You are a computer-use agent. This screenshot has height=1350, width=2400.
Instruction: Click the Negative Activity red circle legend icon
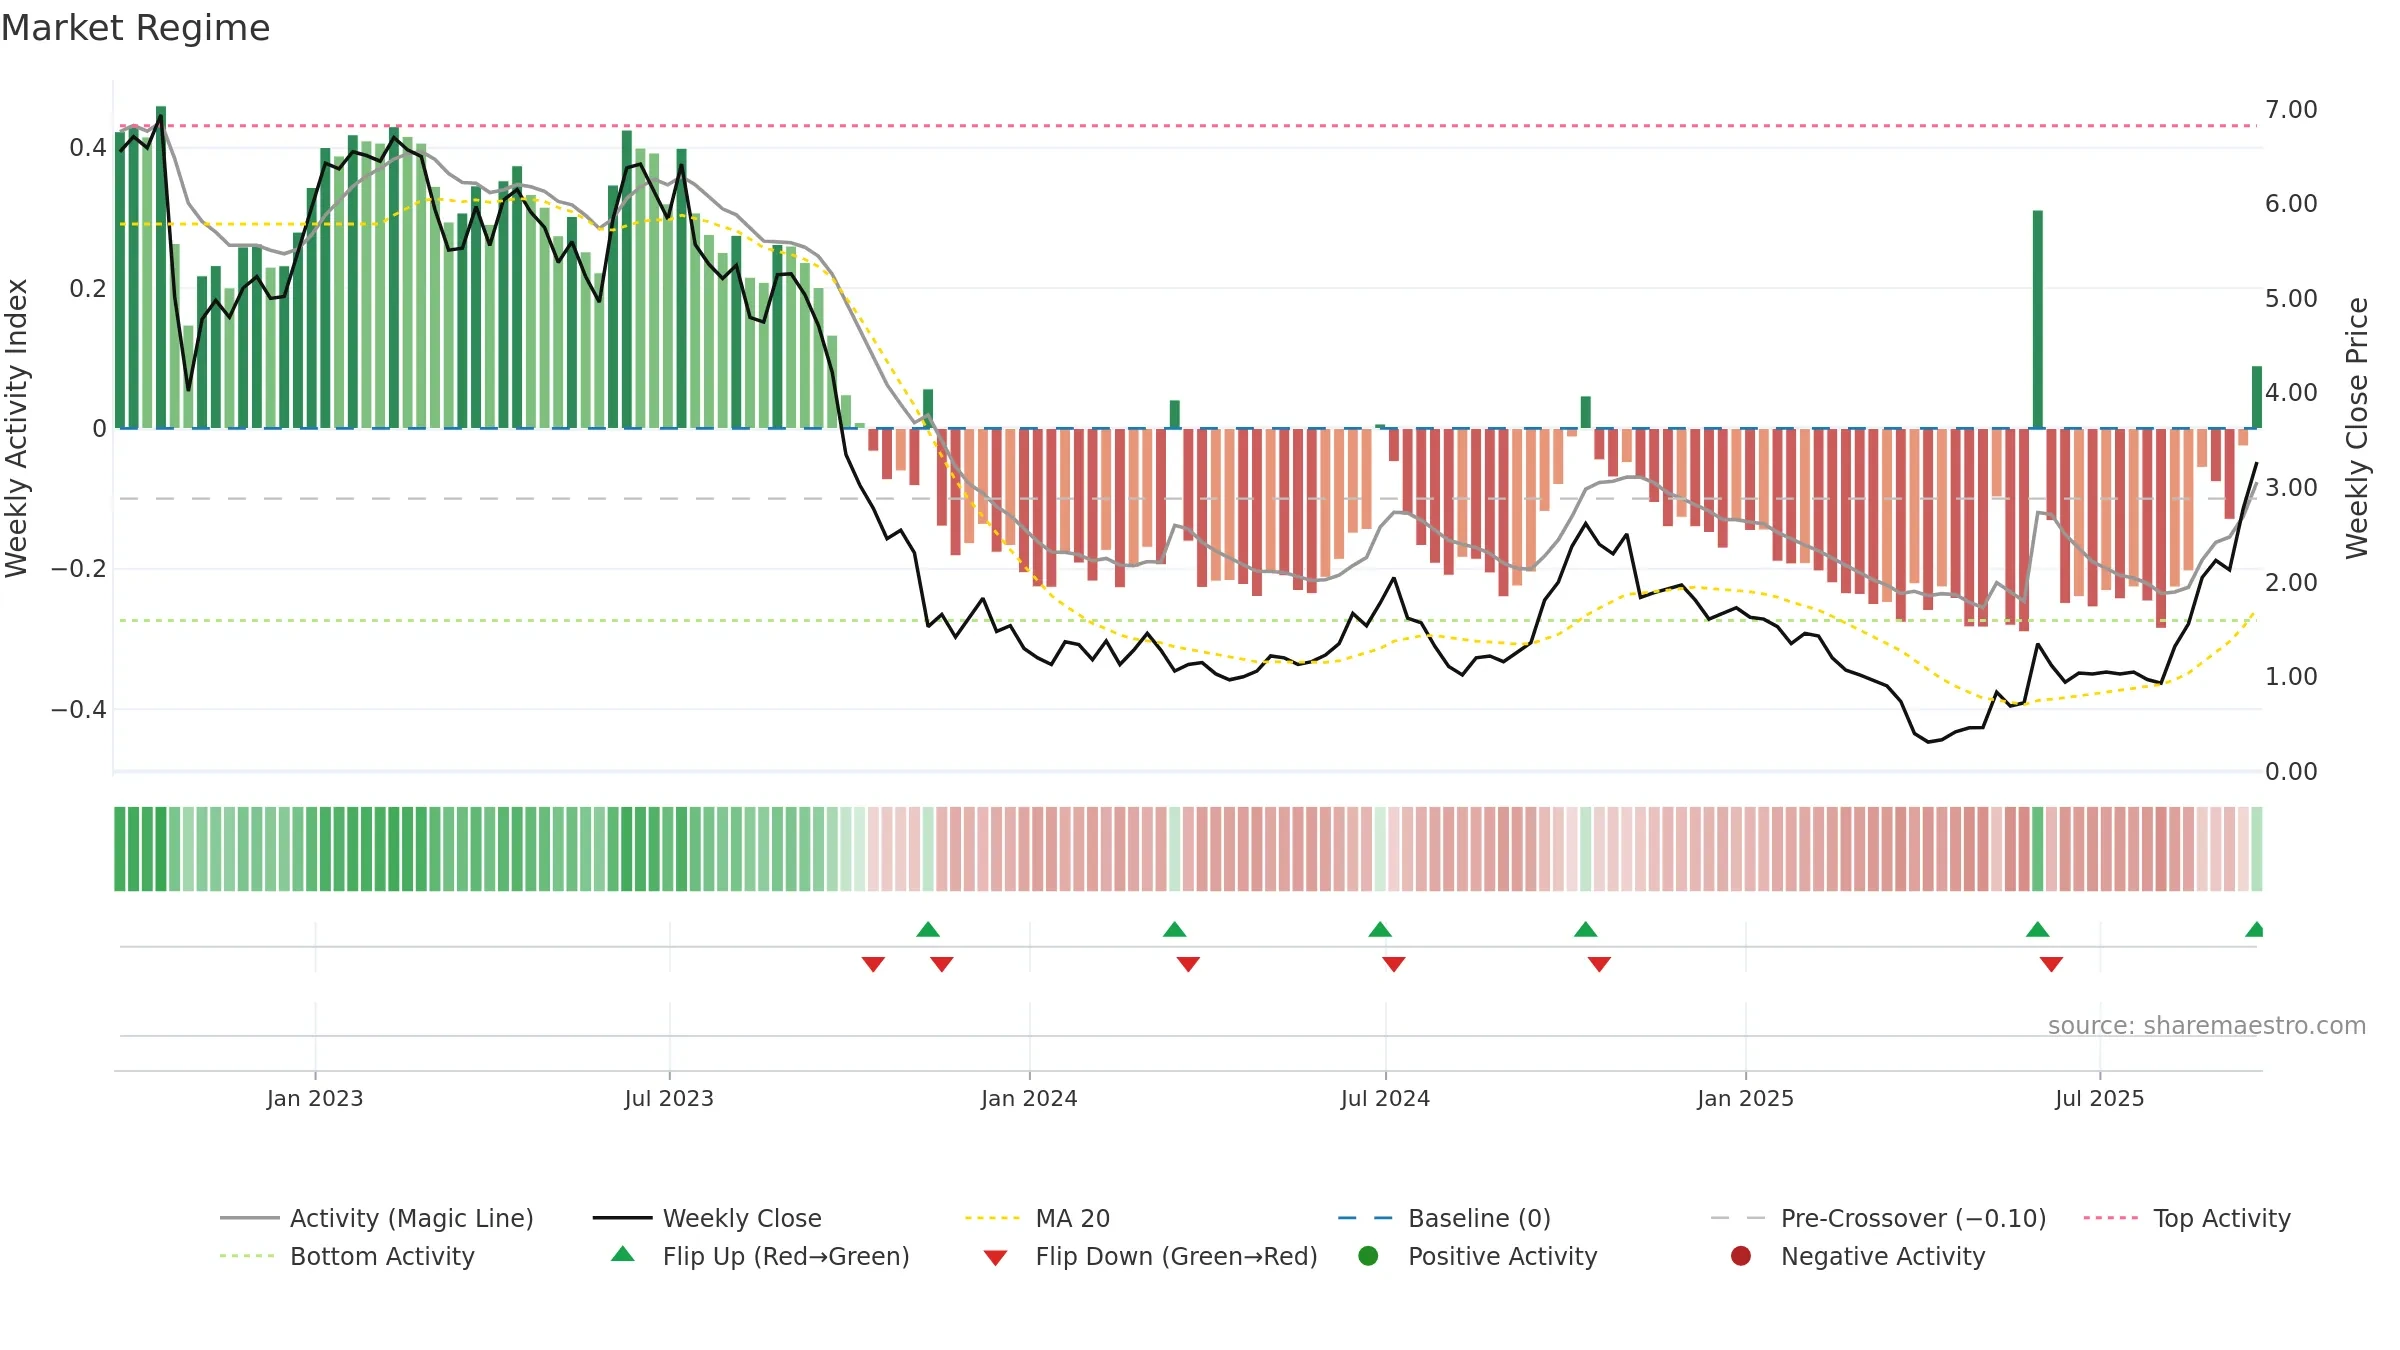coord(1741,1255)
